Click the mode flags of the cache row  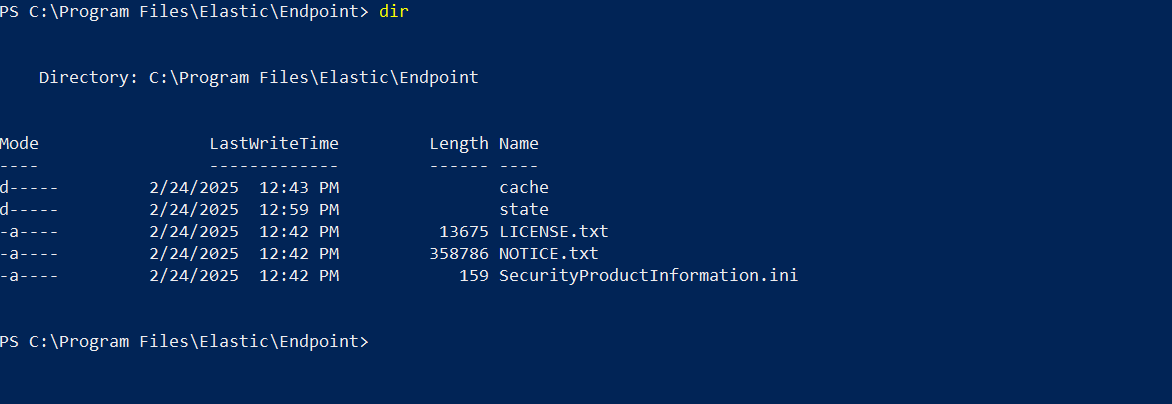coord(29,187)
